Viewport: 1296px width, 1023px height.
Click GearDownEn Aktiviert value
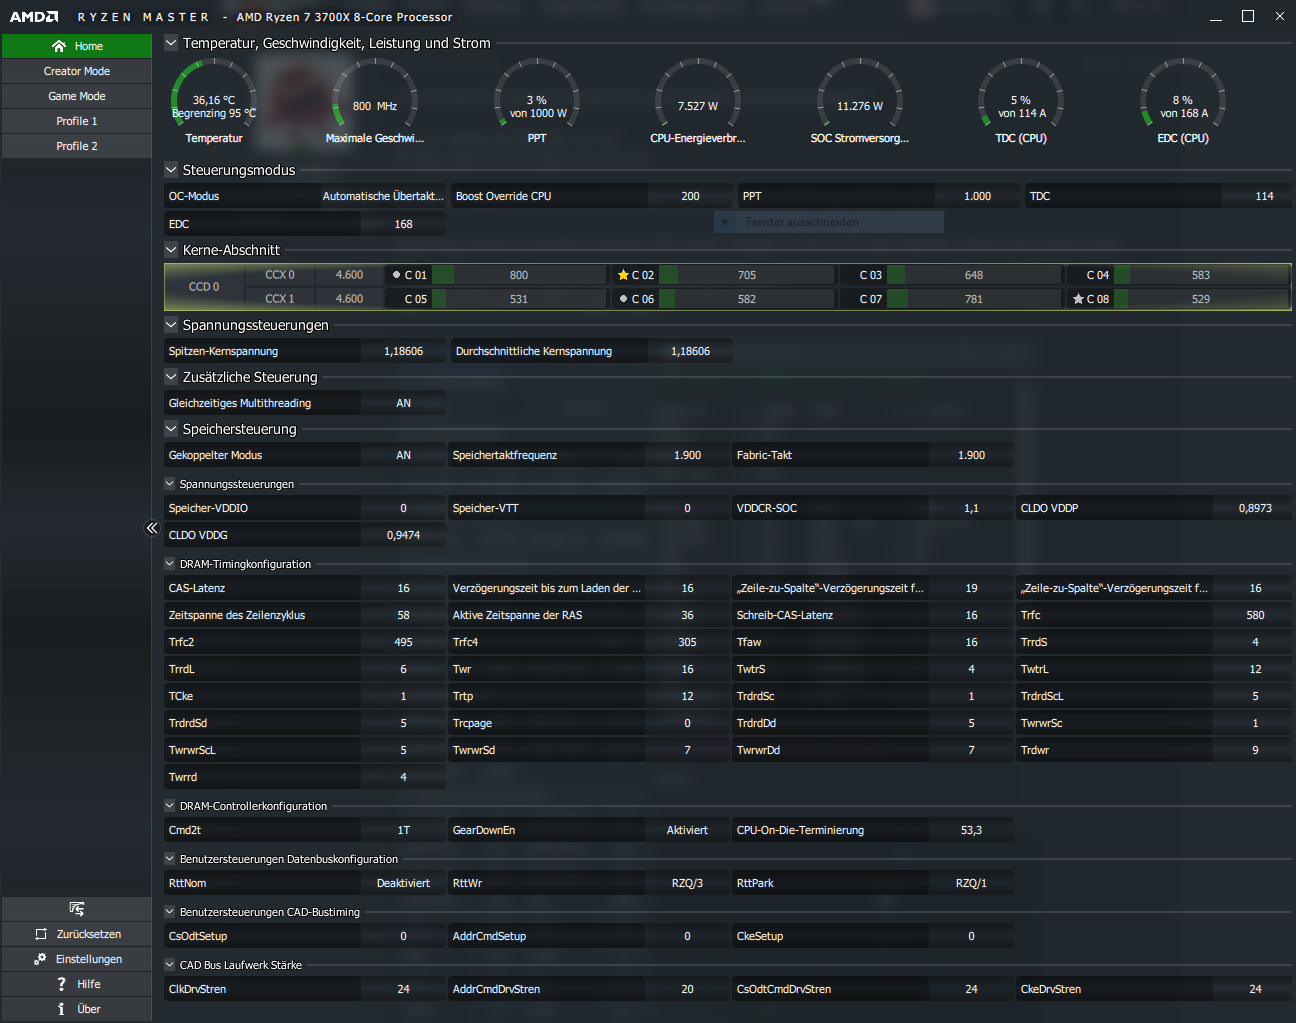coord(687,830)
